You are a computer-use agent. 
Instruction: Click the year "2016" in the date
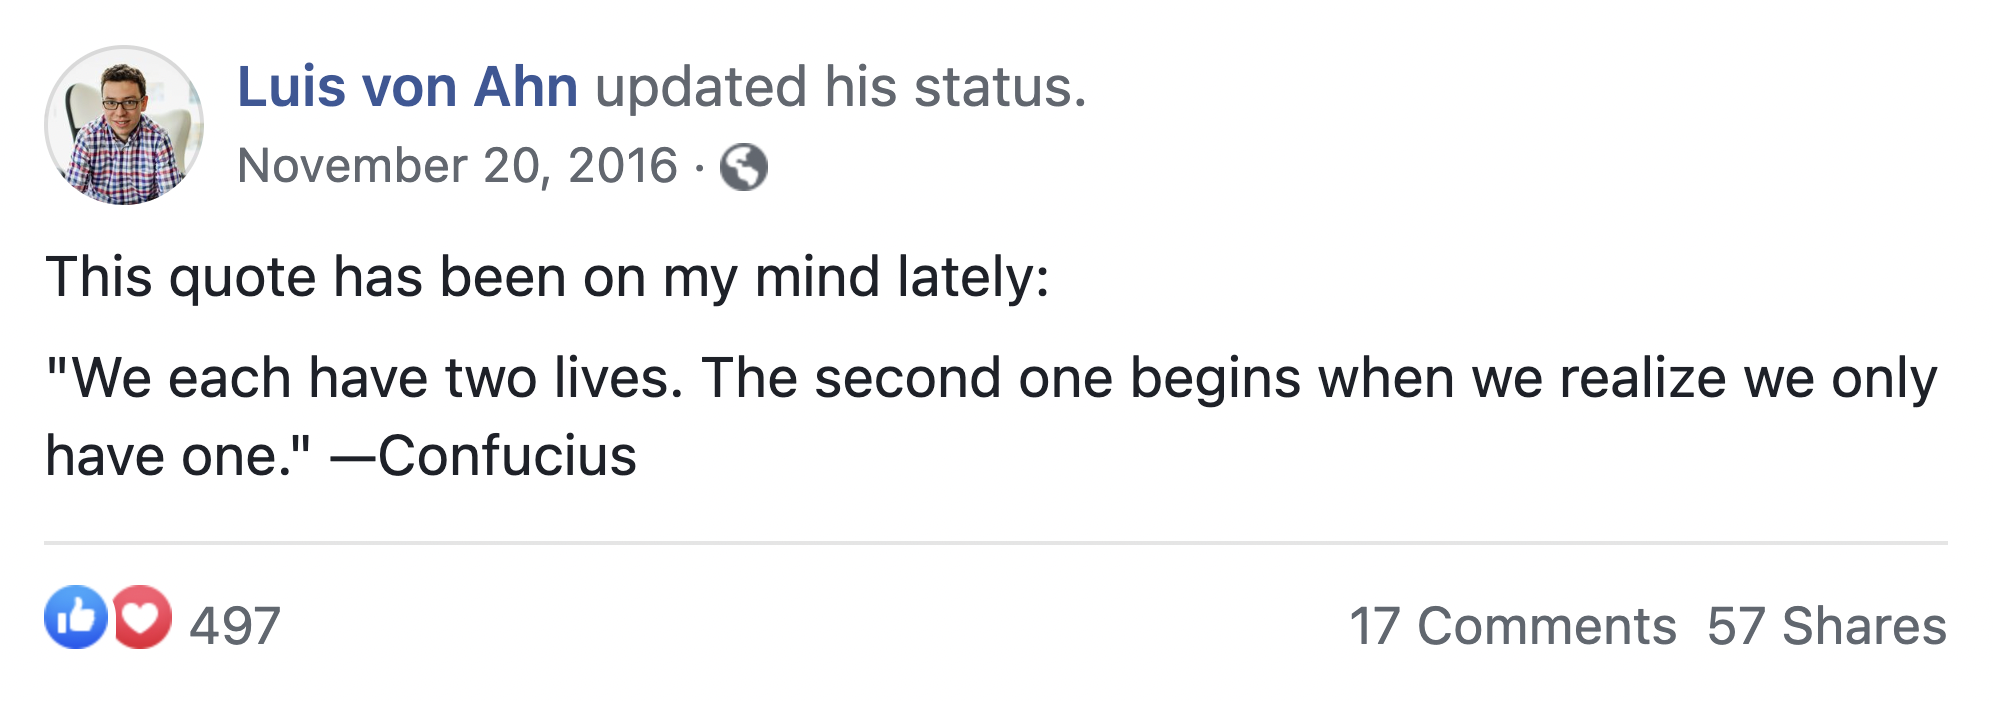click(623, 166)
